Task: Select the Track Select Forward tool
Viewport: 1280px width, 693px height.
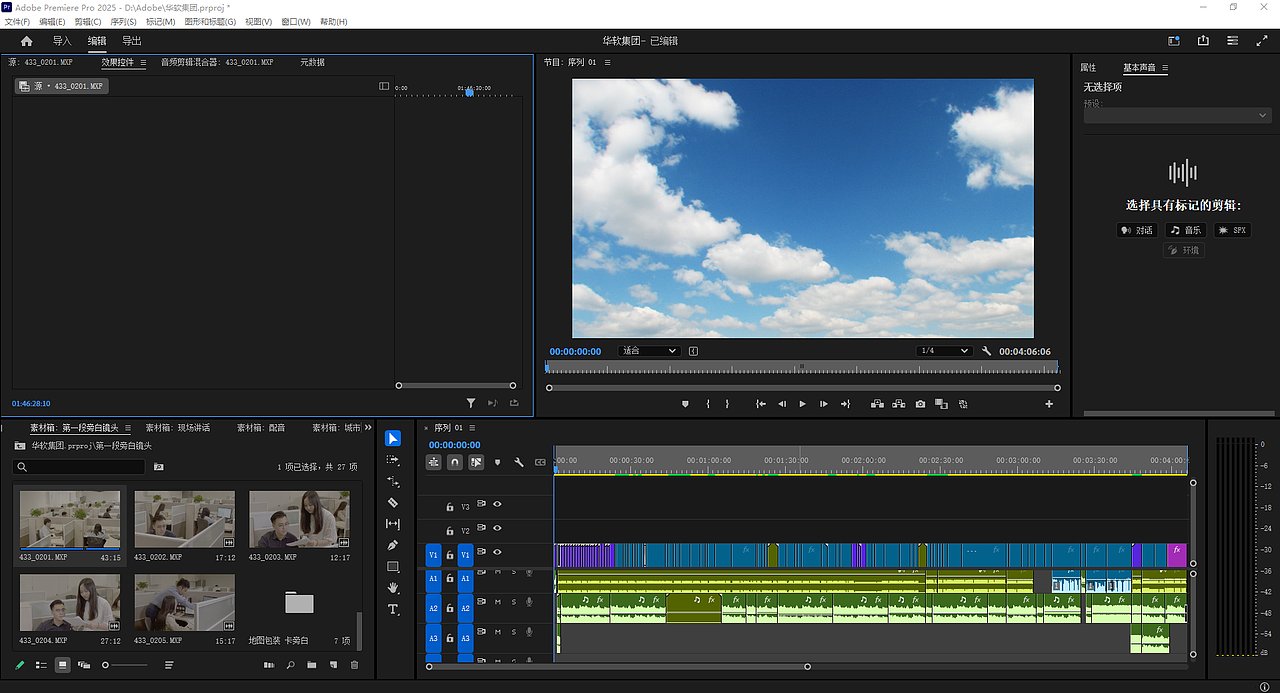Action: tap(393, 460)
